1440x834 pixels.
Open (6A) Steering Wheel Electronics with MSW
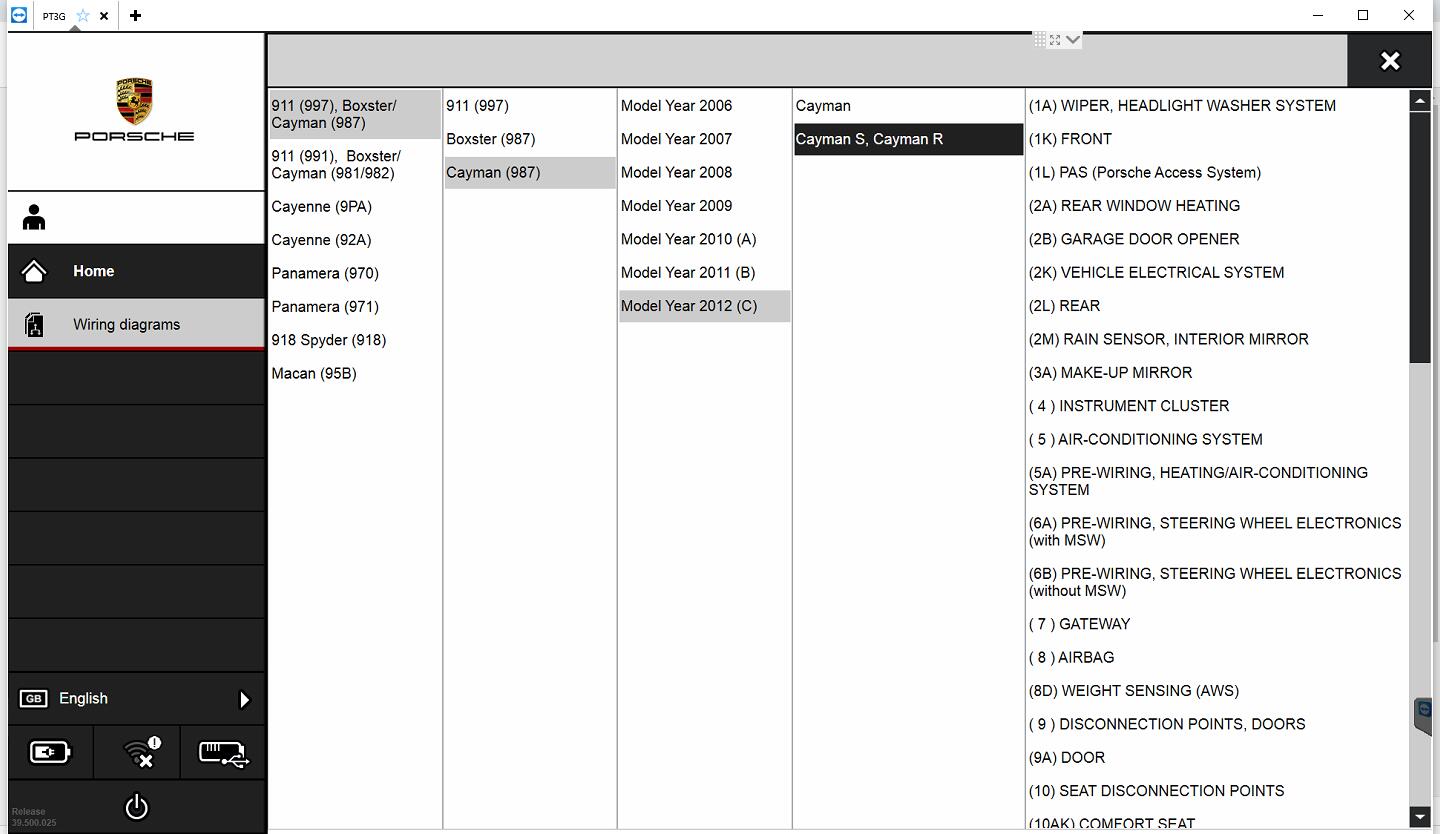click(1217, 531)
